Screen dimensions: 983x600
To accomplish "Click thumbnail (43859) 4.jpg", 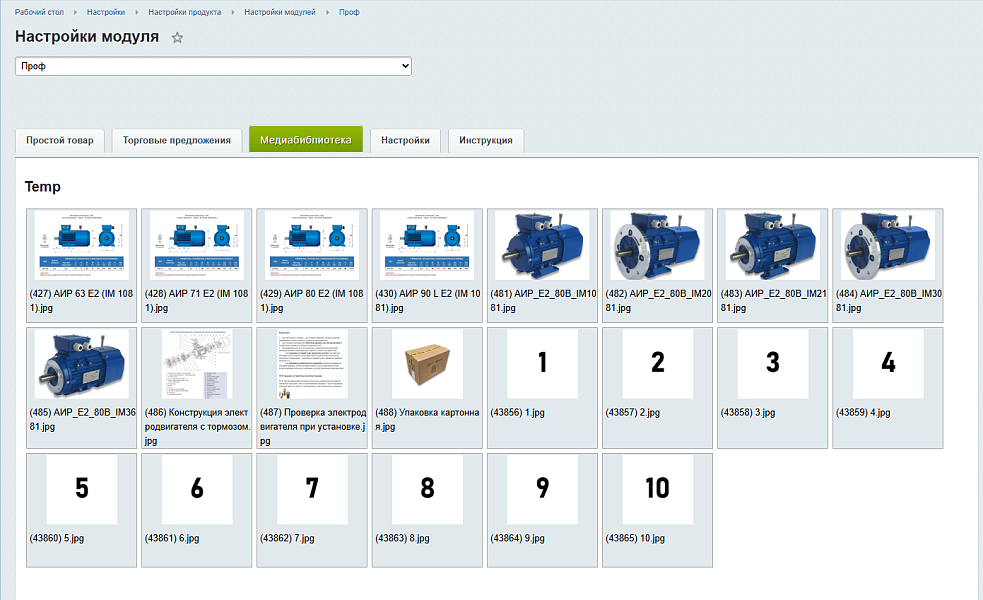I will pos(888,365).
